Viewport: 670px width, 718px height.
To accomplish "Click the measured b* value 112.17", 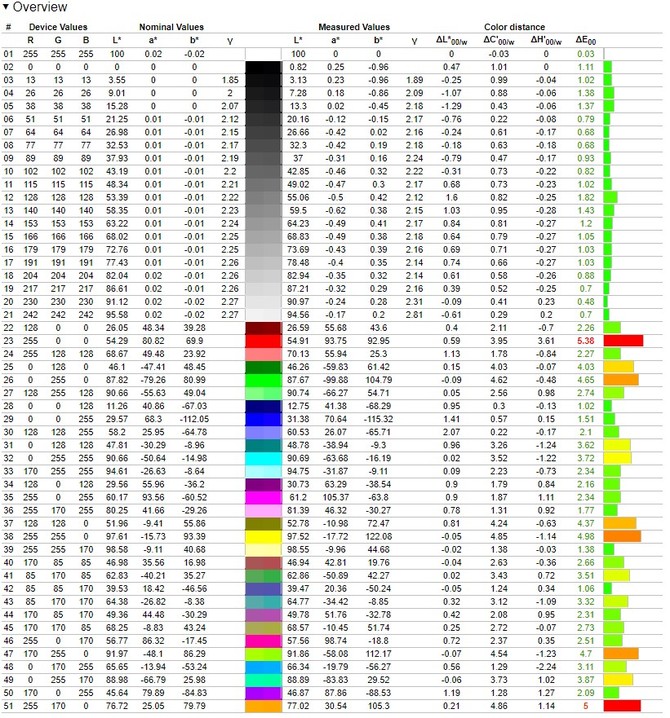I will point(378,654).
